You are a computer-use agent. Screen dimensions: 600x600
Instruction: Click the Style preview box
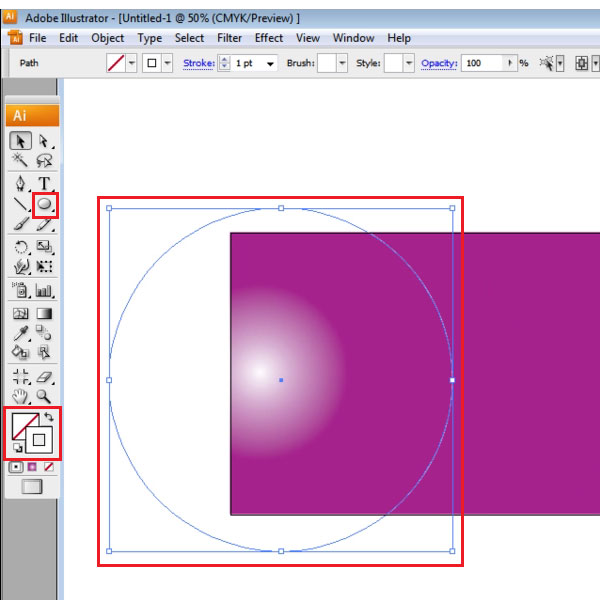tap(394, 63)
